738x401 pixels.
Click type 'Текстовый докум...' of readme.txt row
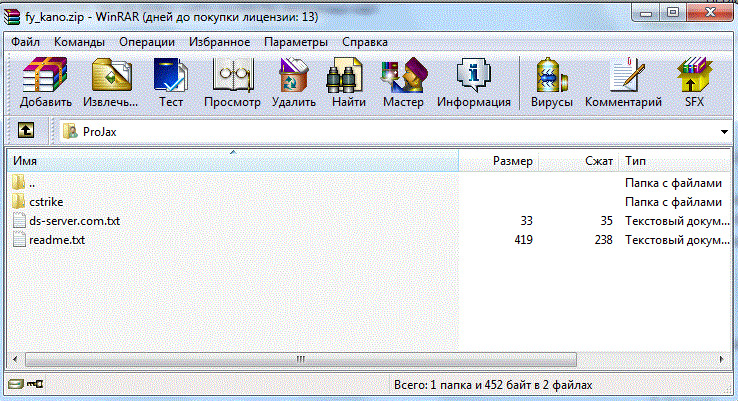pyautogui.click(x=677, y=240)
